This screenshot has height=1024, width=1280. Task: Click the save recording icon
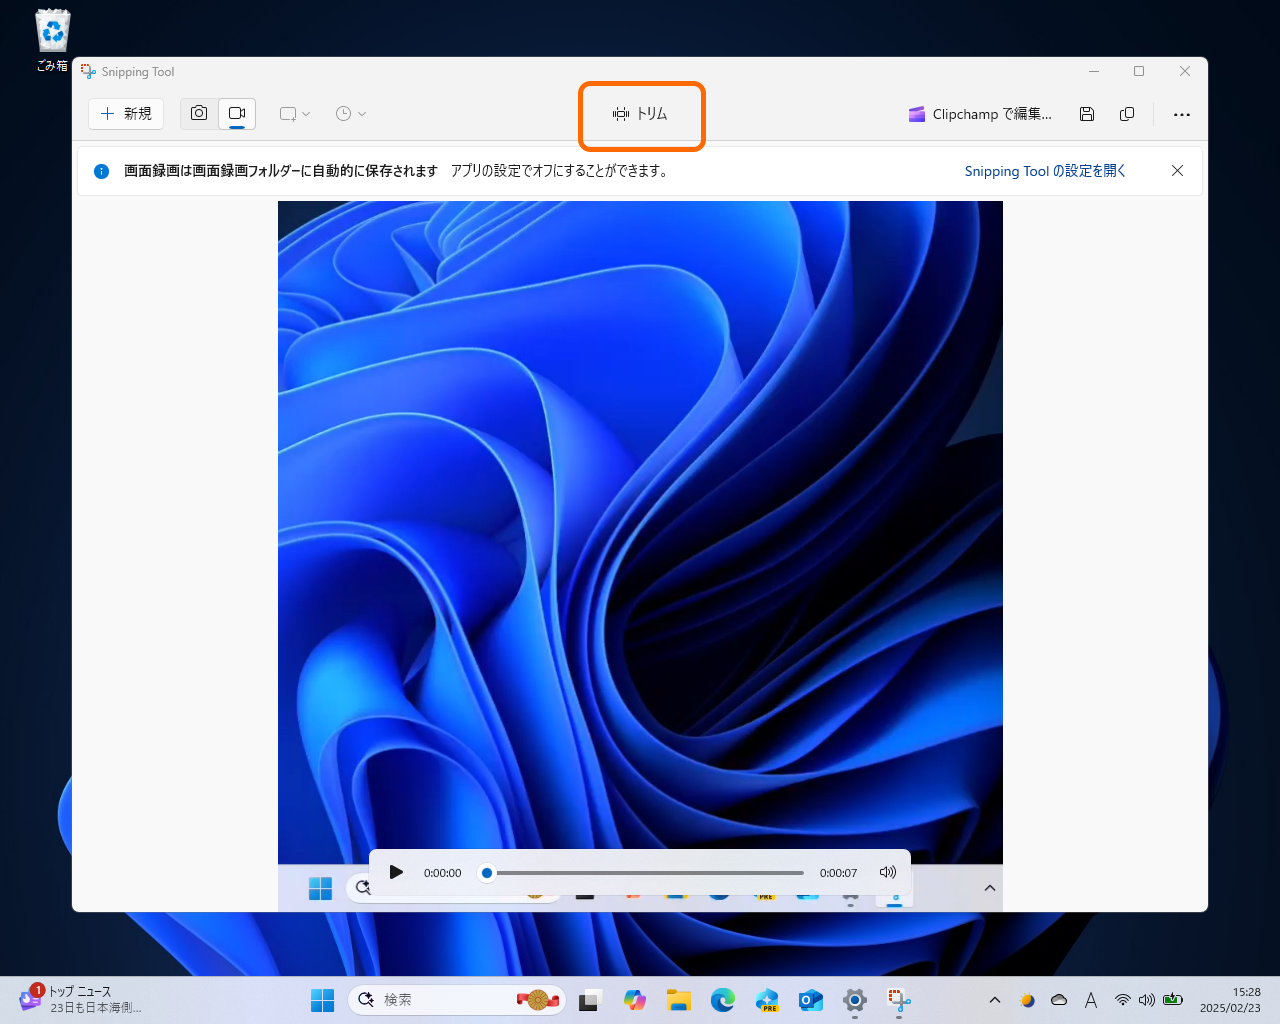point(1087,114)
